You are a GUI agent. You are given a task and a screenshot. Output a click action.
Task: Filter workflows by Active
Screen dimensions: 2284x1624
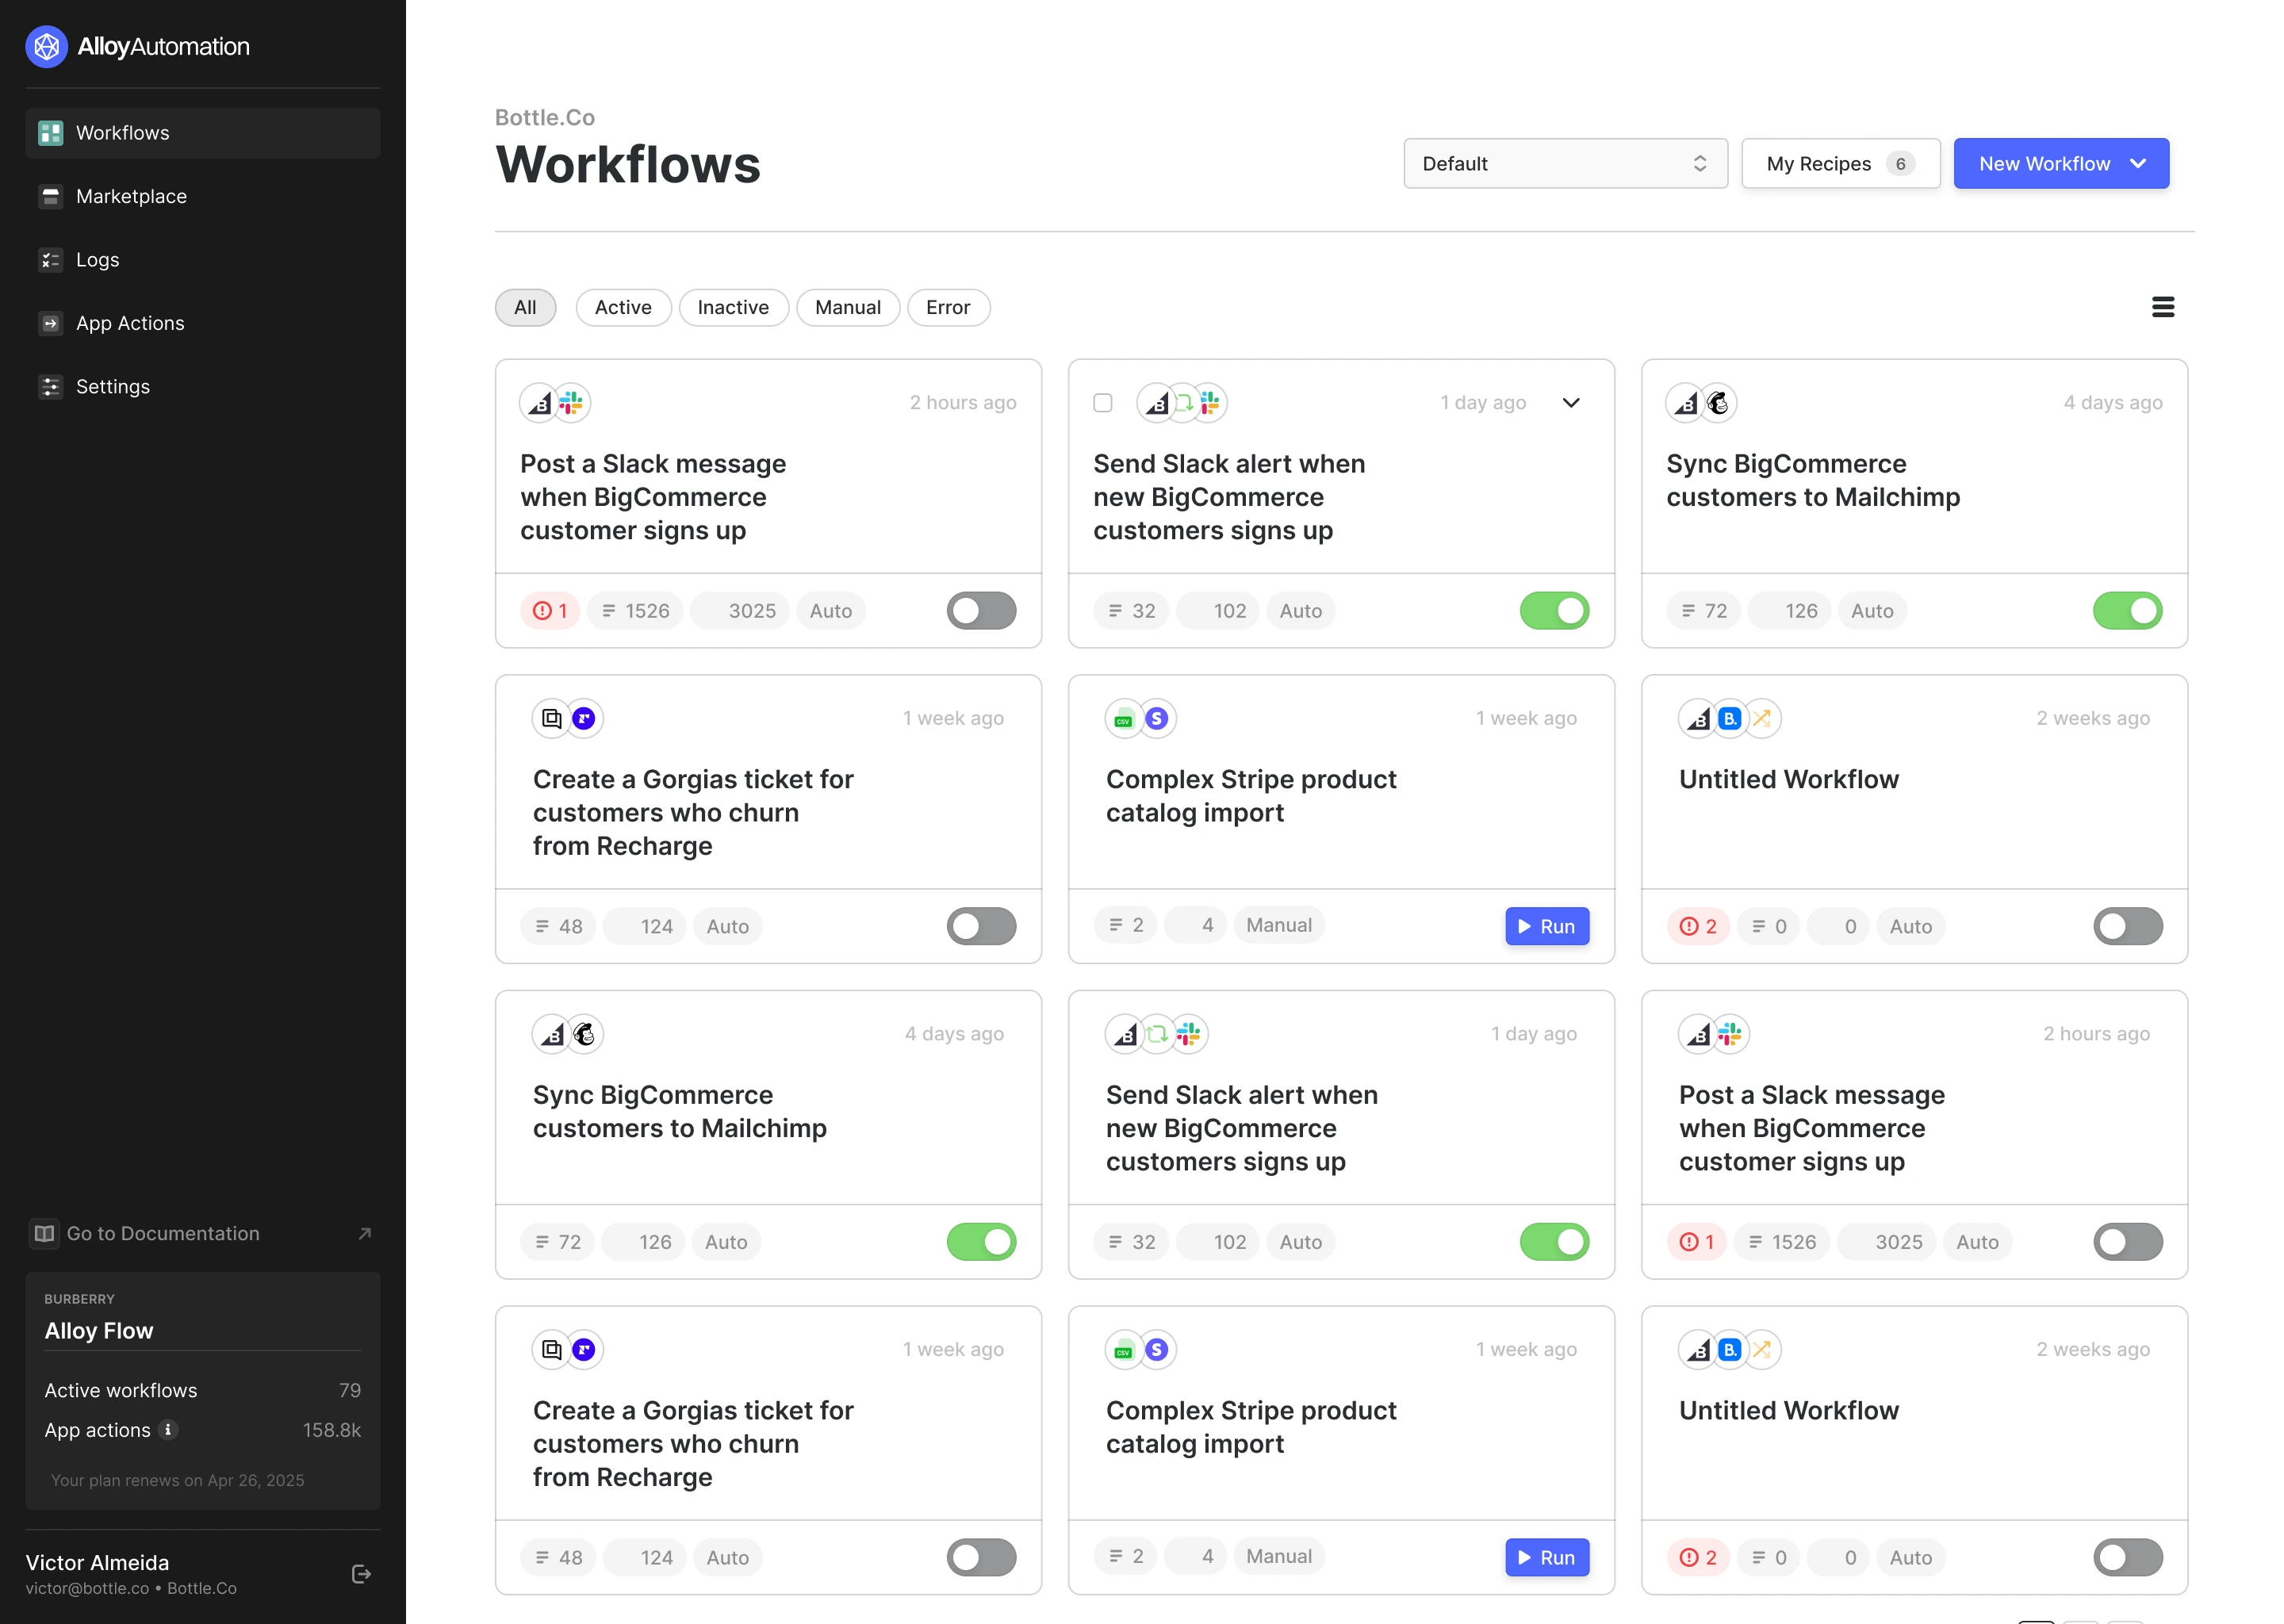point(623,308)
